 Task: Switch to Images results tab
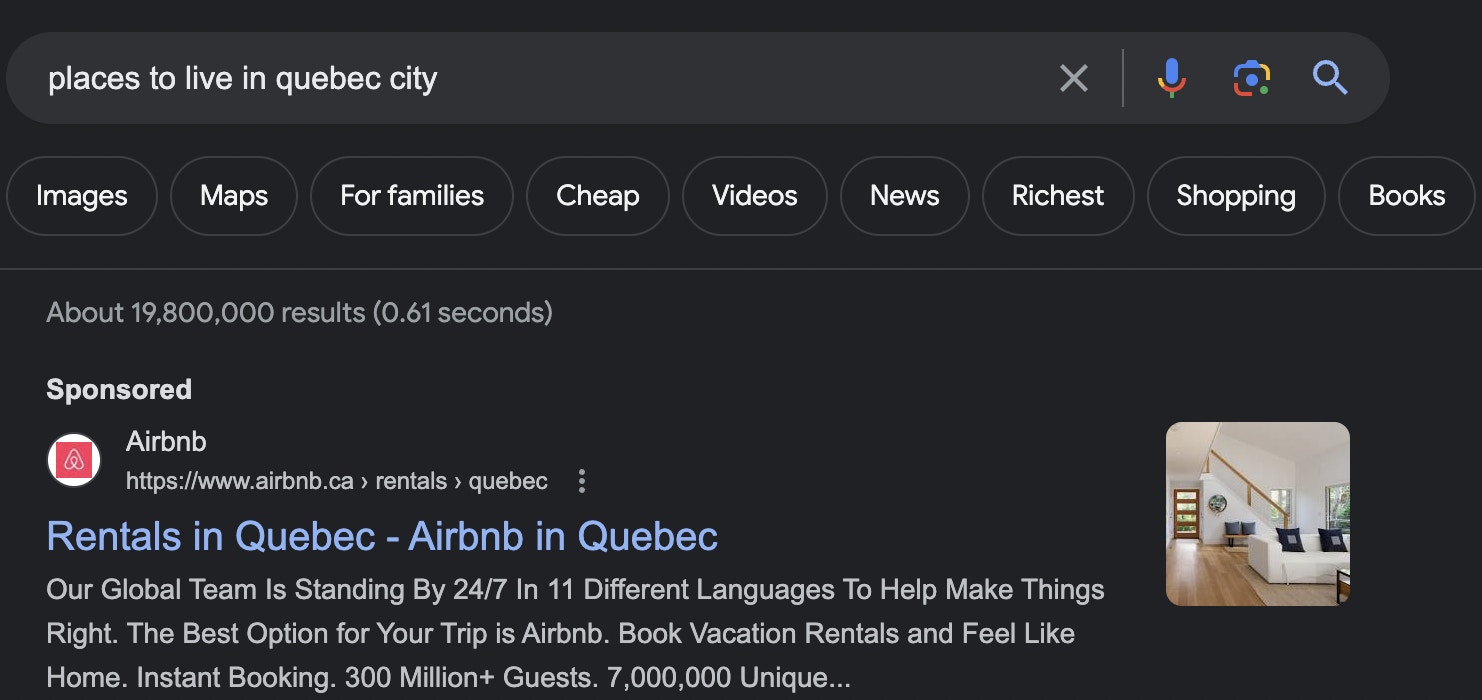[82, 196]
